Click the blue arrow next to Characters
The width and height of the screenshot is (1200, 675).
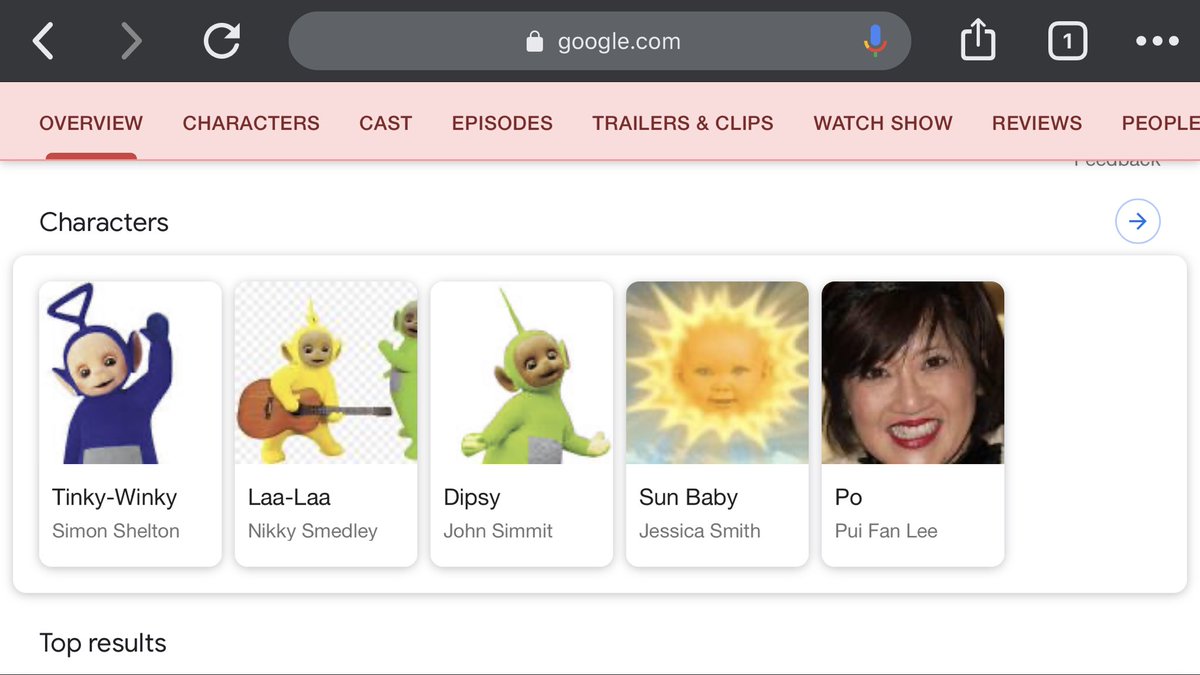click(1137, 221)
